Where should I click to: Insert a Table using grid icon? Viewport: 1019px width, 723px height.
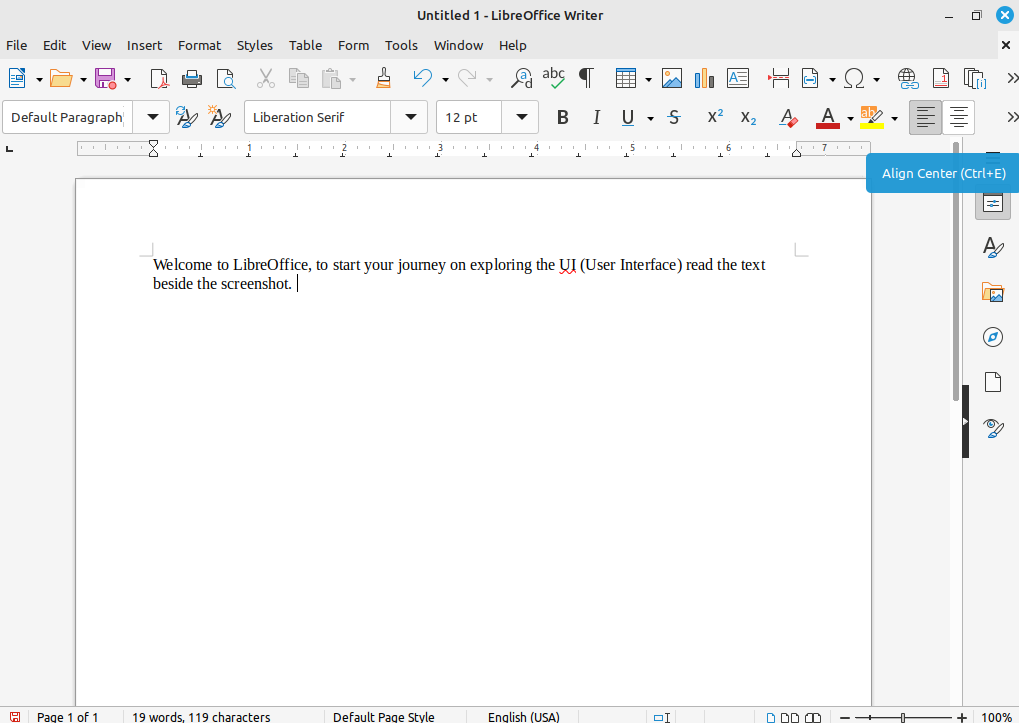626,79
